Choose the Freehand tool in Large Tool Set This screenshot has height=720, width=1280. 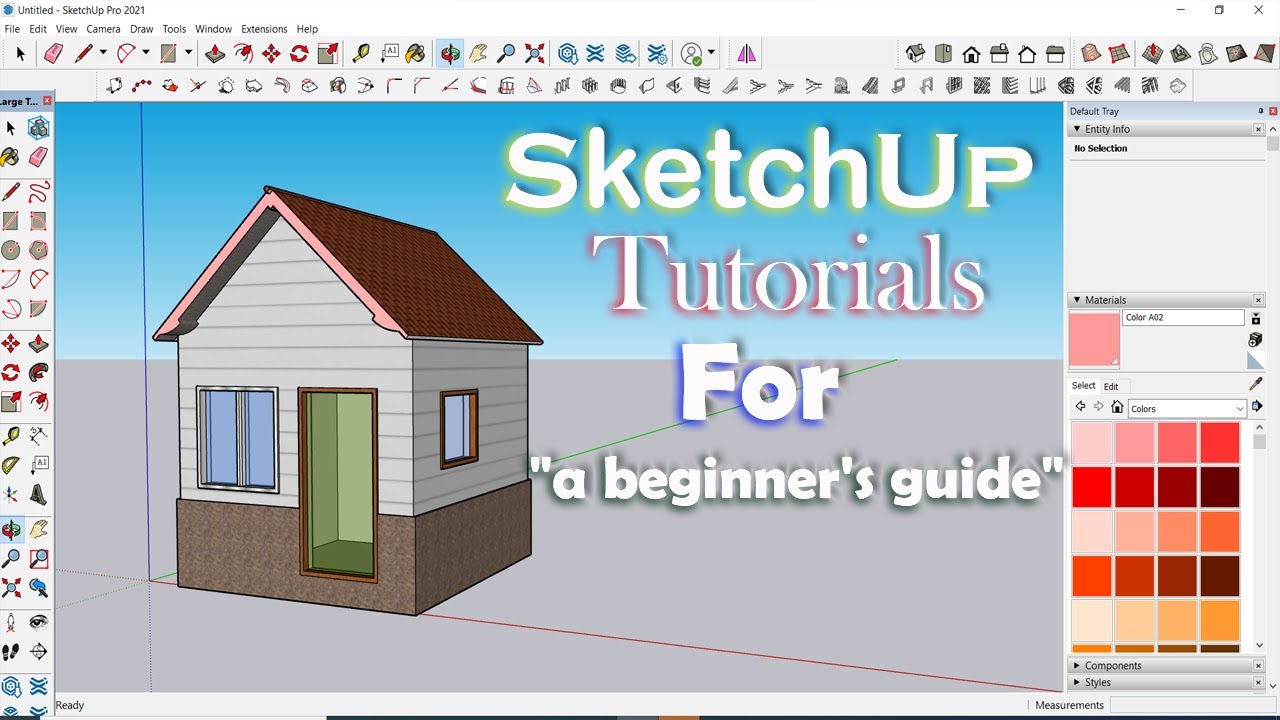tap(39, 192)
